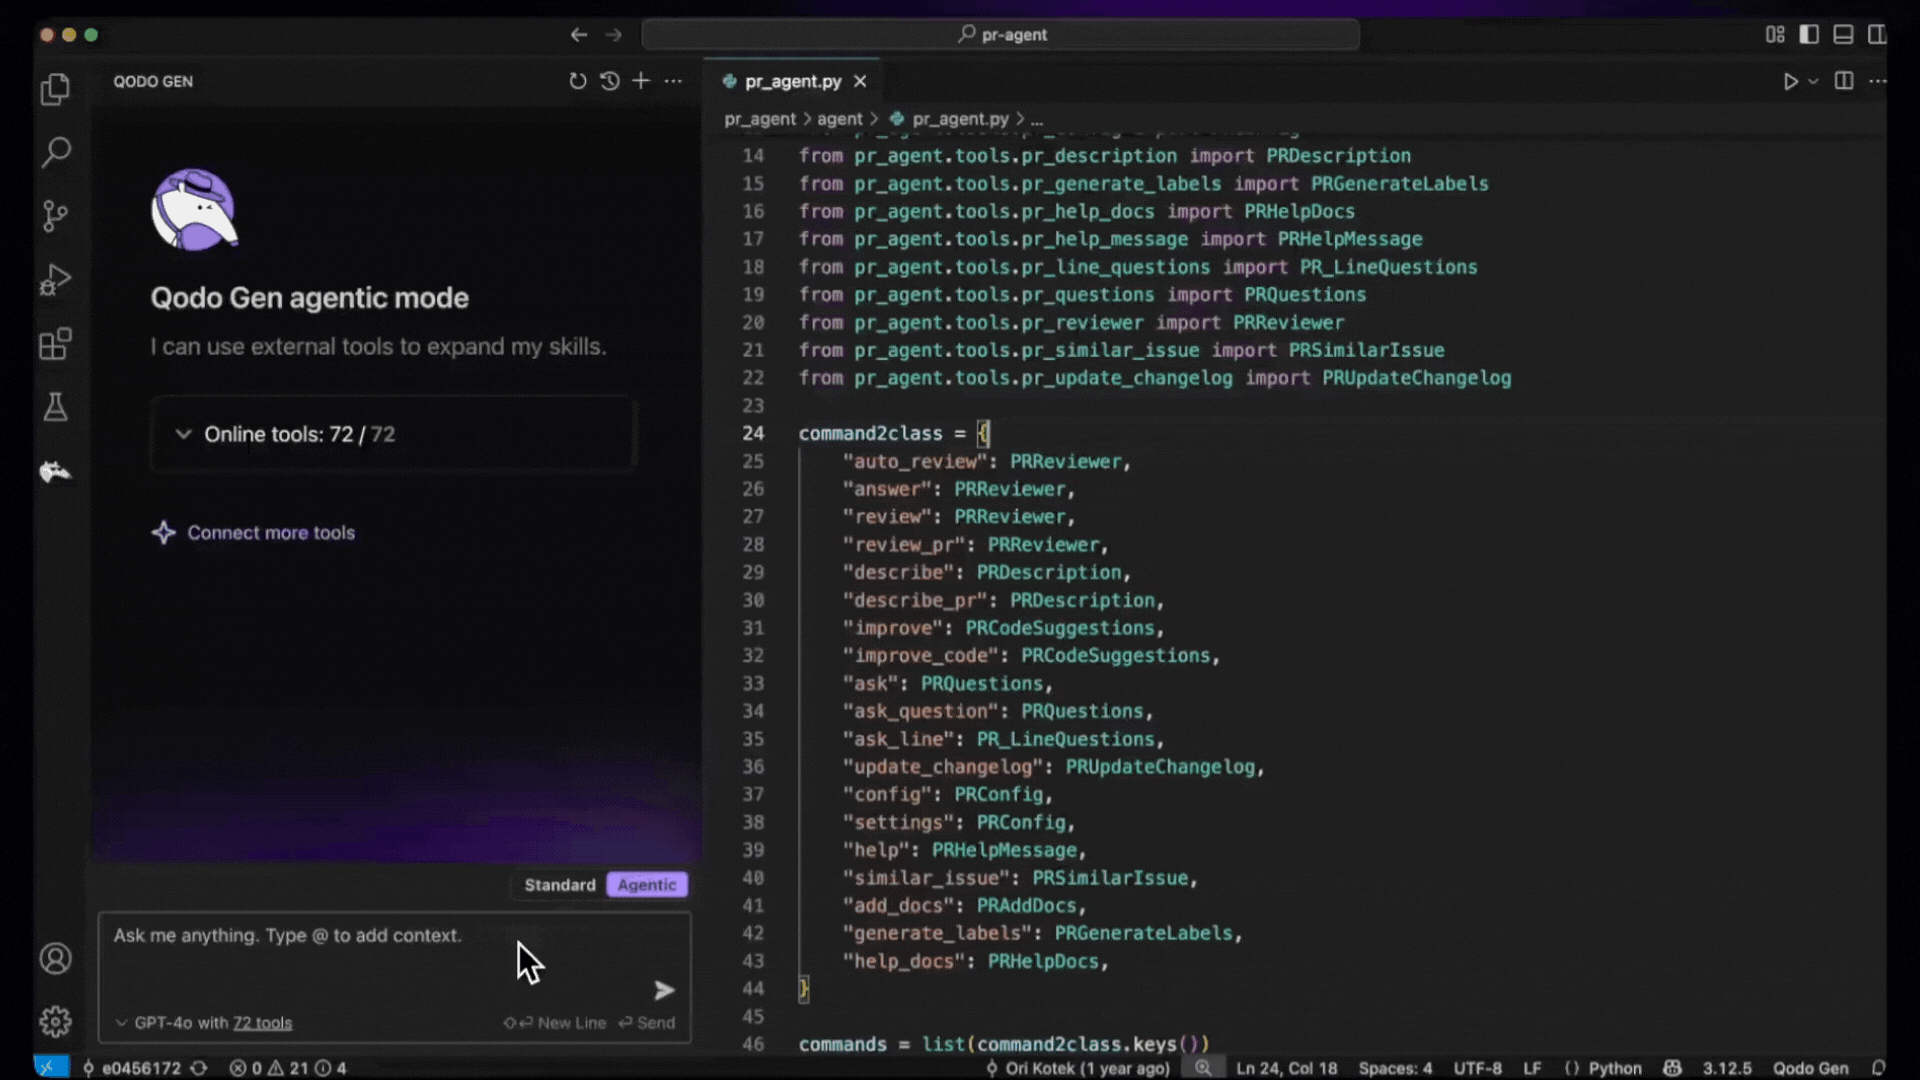Select Python 3.12.5 interpreter

[x=1727, y=1068]
